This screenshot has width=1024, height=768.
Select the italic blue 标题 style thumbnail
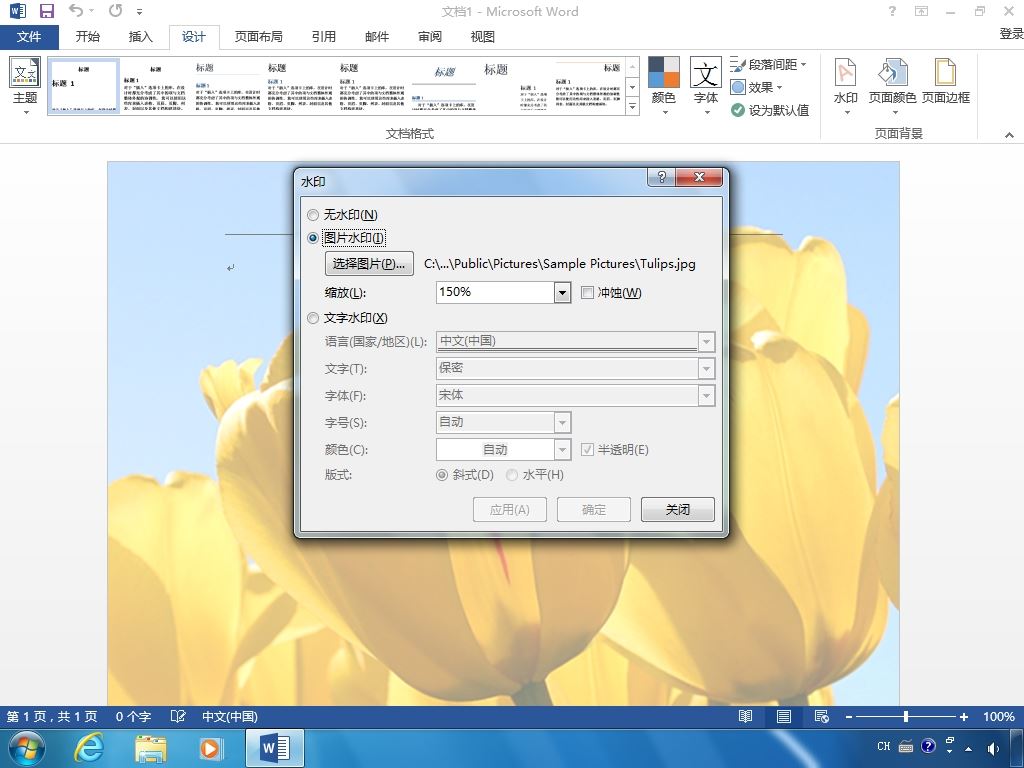444,87
